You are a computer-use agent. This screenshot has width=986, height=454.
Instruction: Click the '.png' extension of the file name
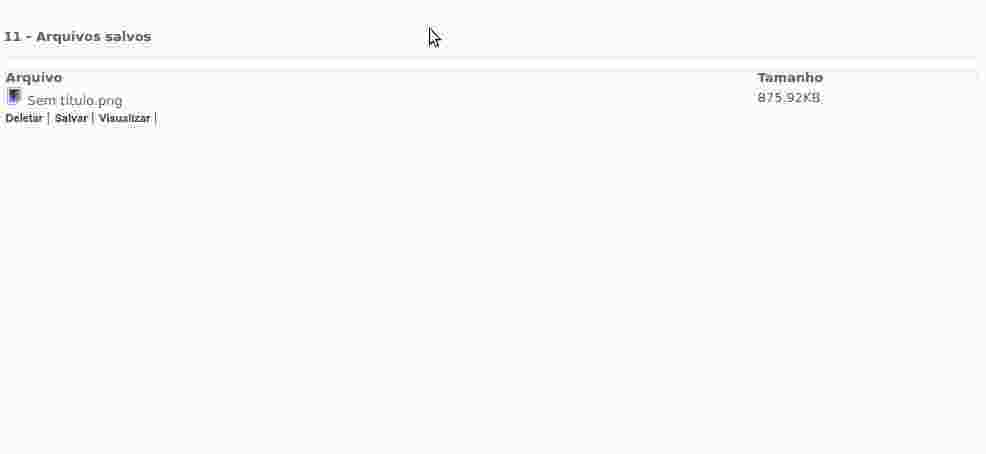tap(109, 101)
